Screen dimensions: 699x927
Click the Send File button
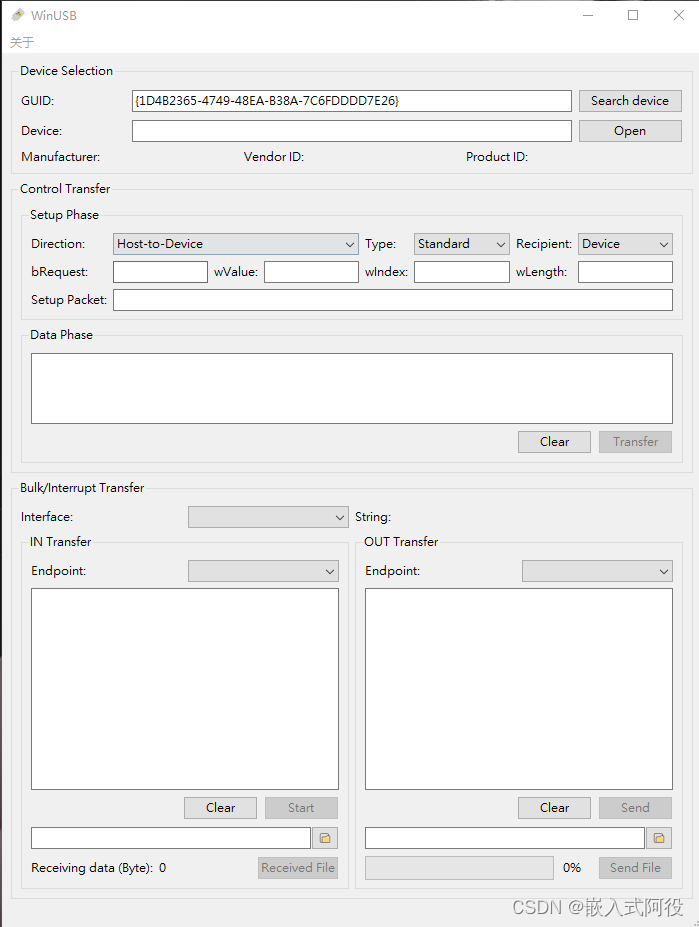pos(635,868)
